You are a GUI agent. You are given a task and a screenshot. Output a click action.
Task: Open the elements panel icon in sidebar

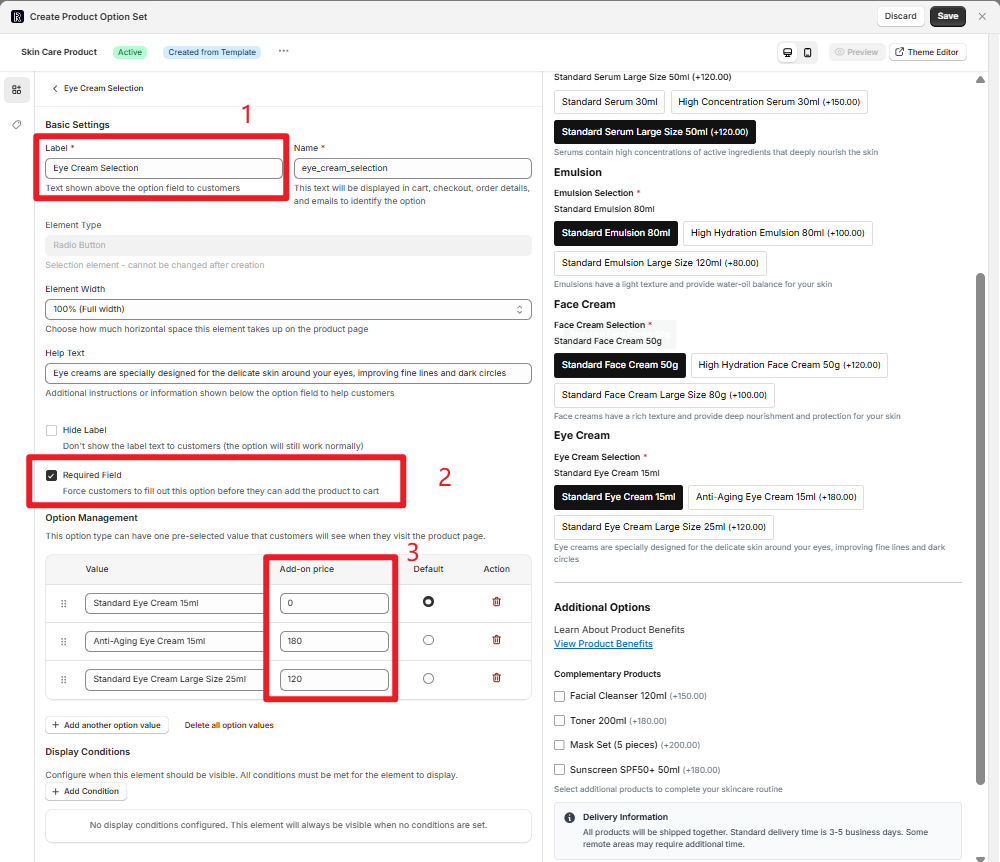(16, 90)
